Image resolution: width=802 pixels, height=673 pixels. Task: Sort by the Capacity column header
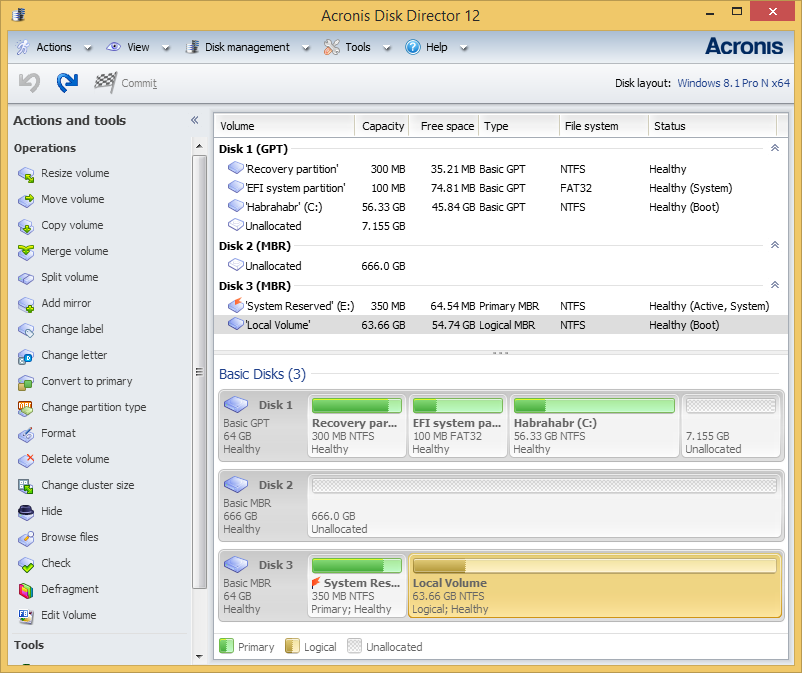click(382, 126)
